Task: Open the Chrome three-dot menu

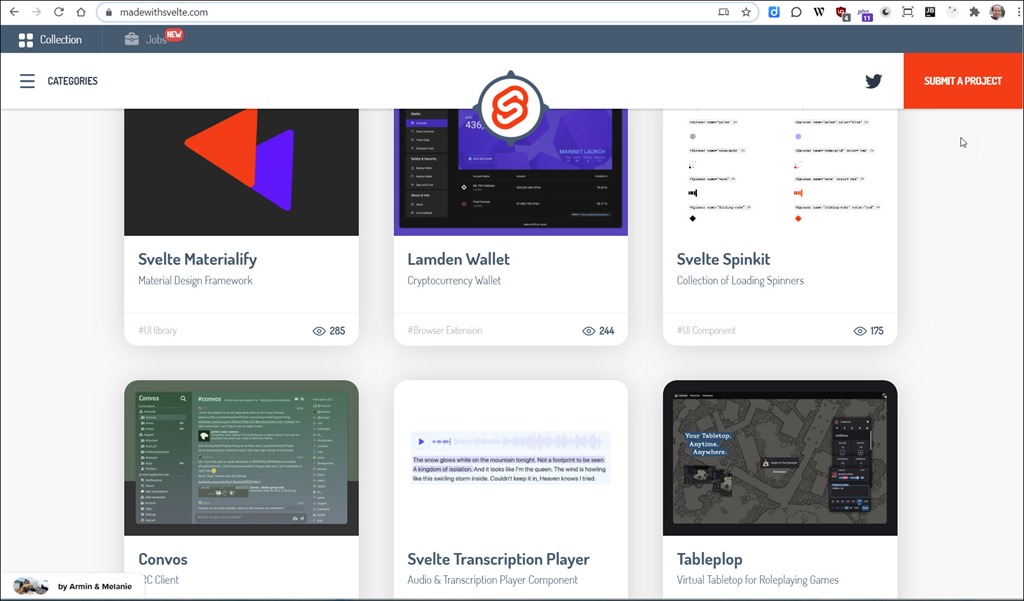Action: 1018,12
